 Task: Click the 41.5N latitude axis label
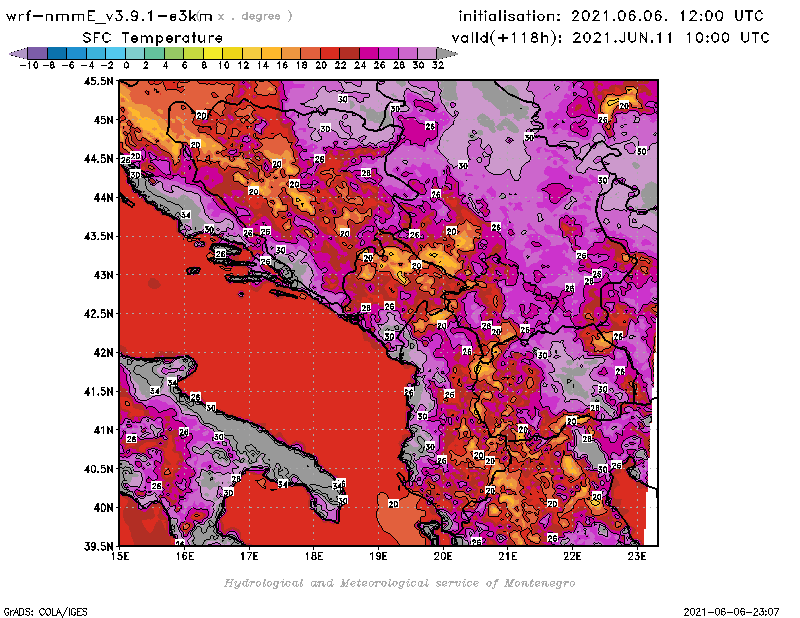98,391
